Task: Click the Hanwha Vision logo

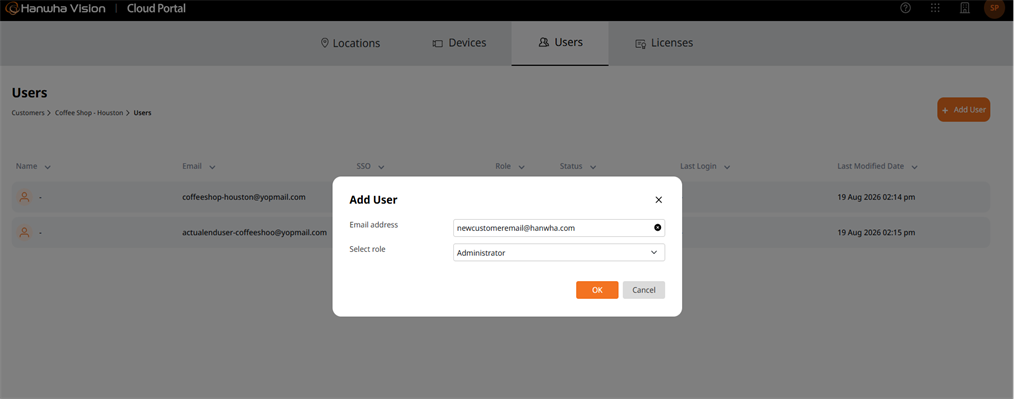Action: 56,9
